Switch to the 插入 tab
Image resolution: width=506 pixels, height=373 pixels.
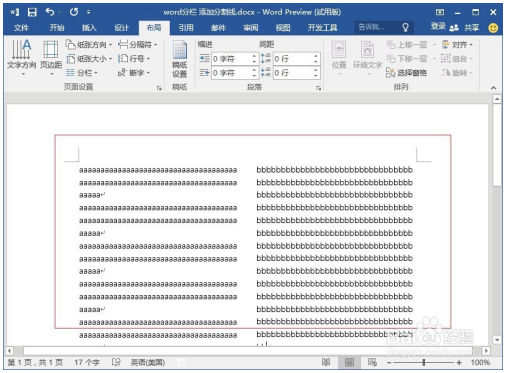(x=89, y=28)
